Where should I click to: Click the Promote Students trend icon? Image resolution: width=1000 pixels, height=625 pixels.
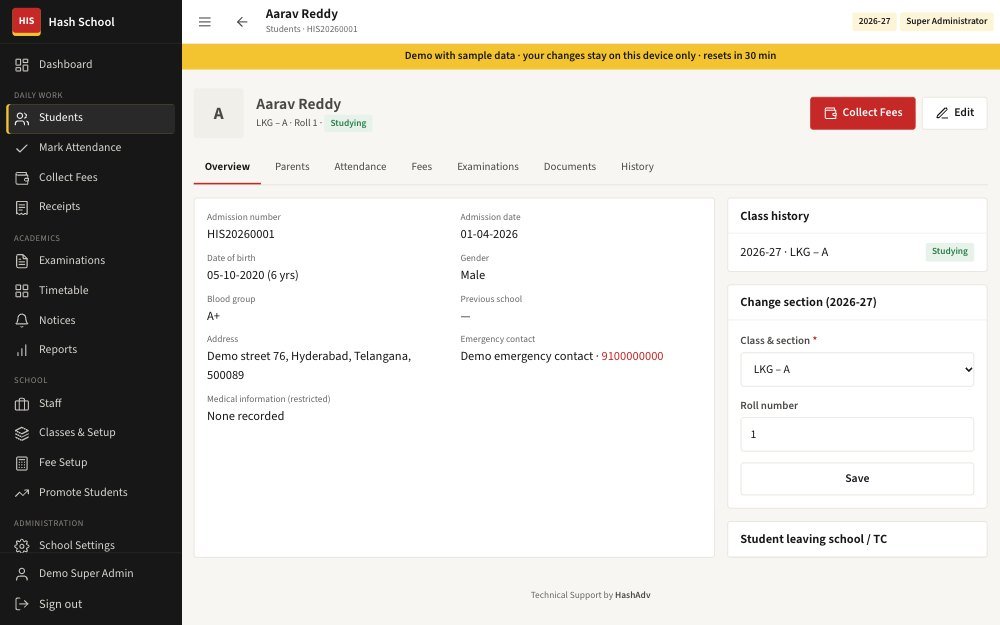(22, 492)
